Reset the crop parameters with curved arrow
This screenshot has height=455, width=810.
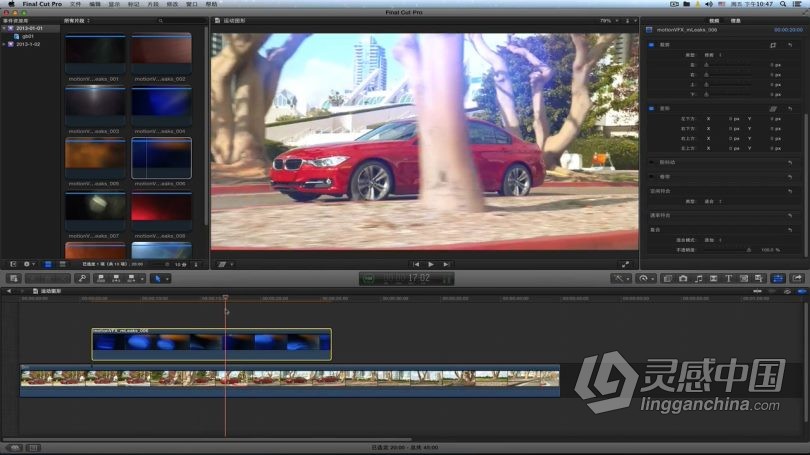[790, 45]
